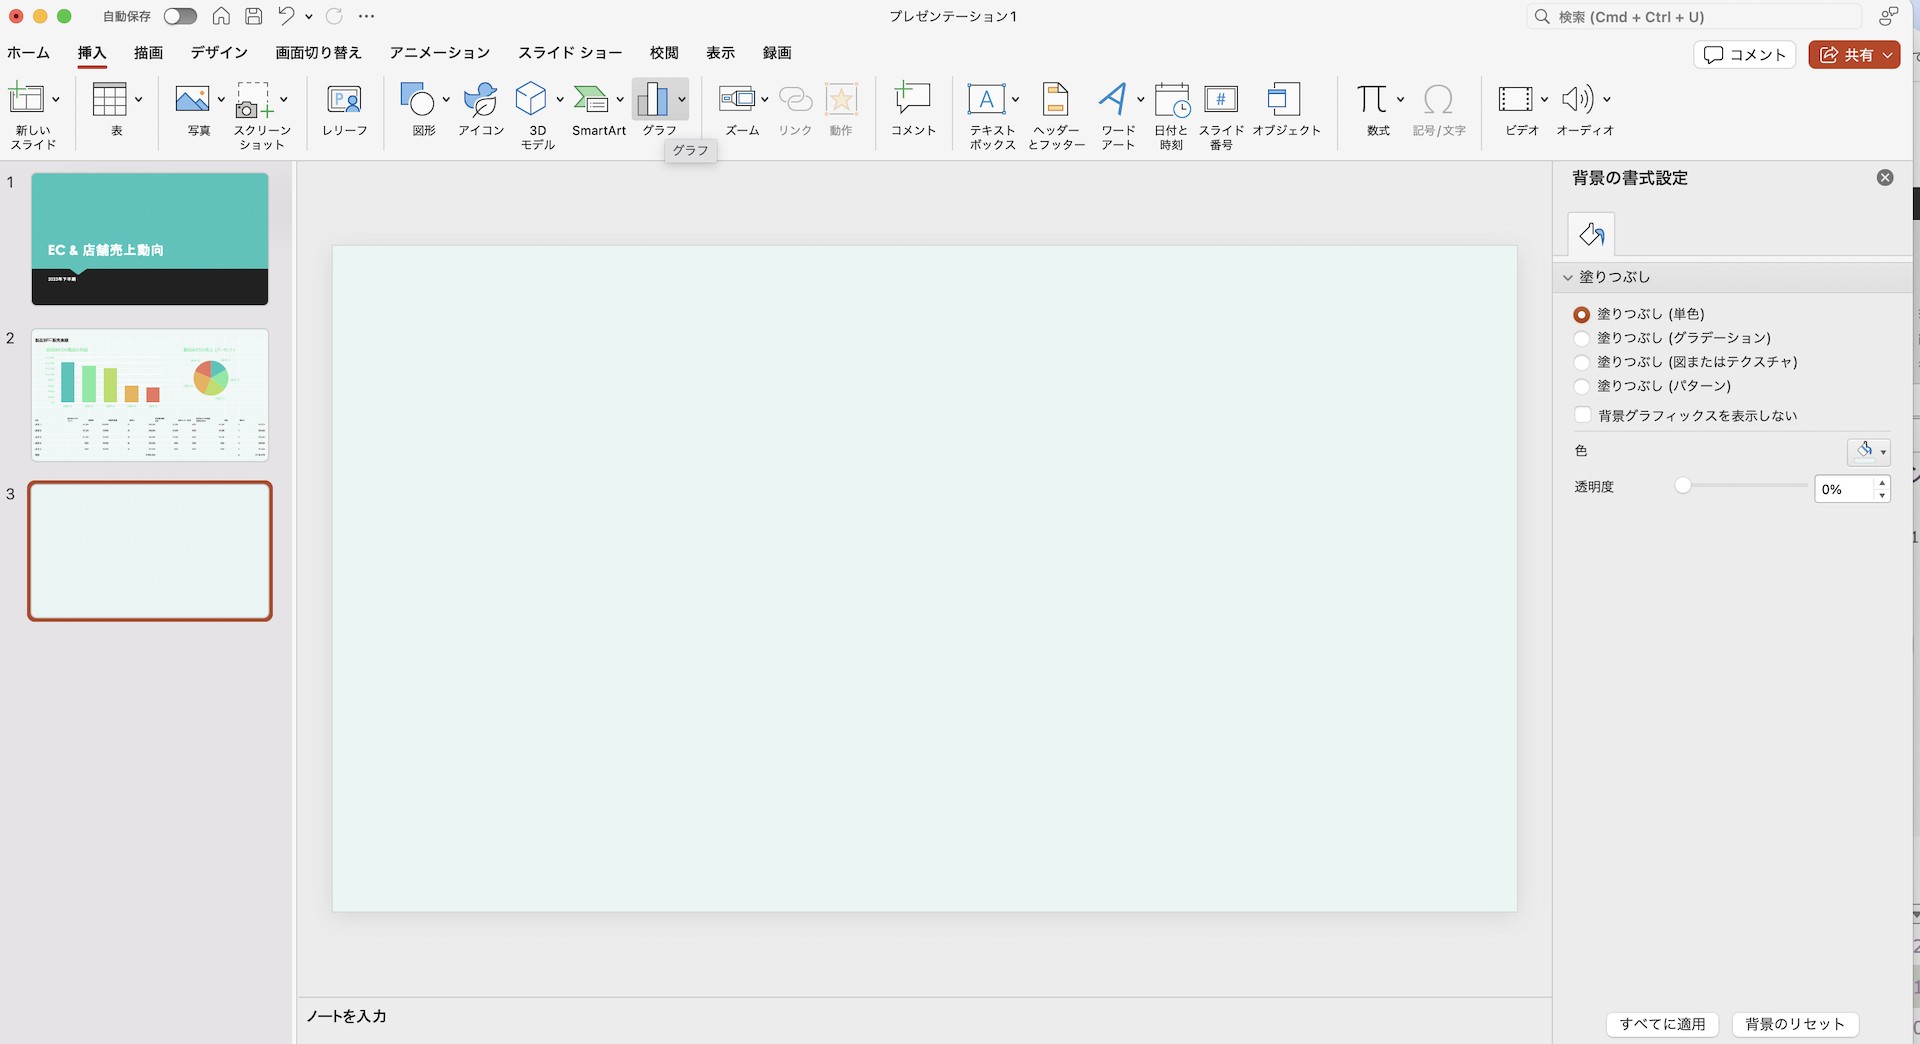Open Header and Footer (ヘッダーとフッター)
Image resolution: width=1920 pixels, height=1044 pixels.
1056,99
